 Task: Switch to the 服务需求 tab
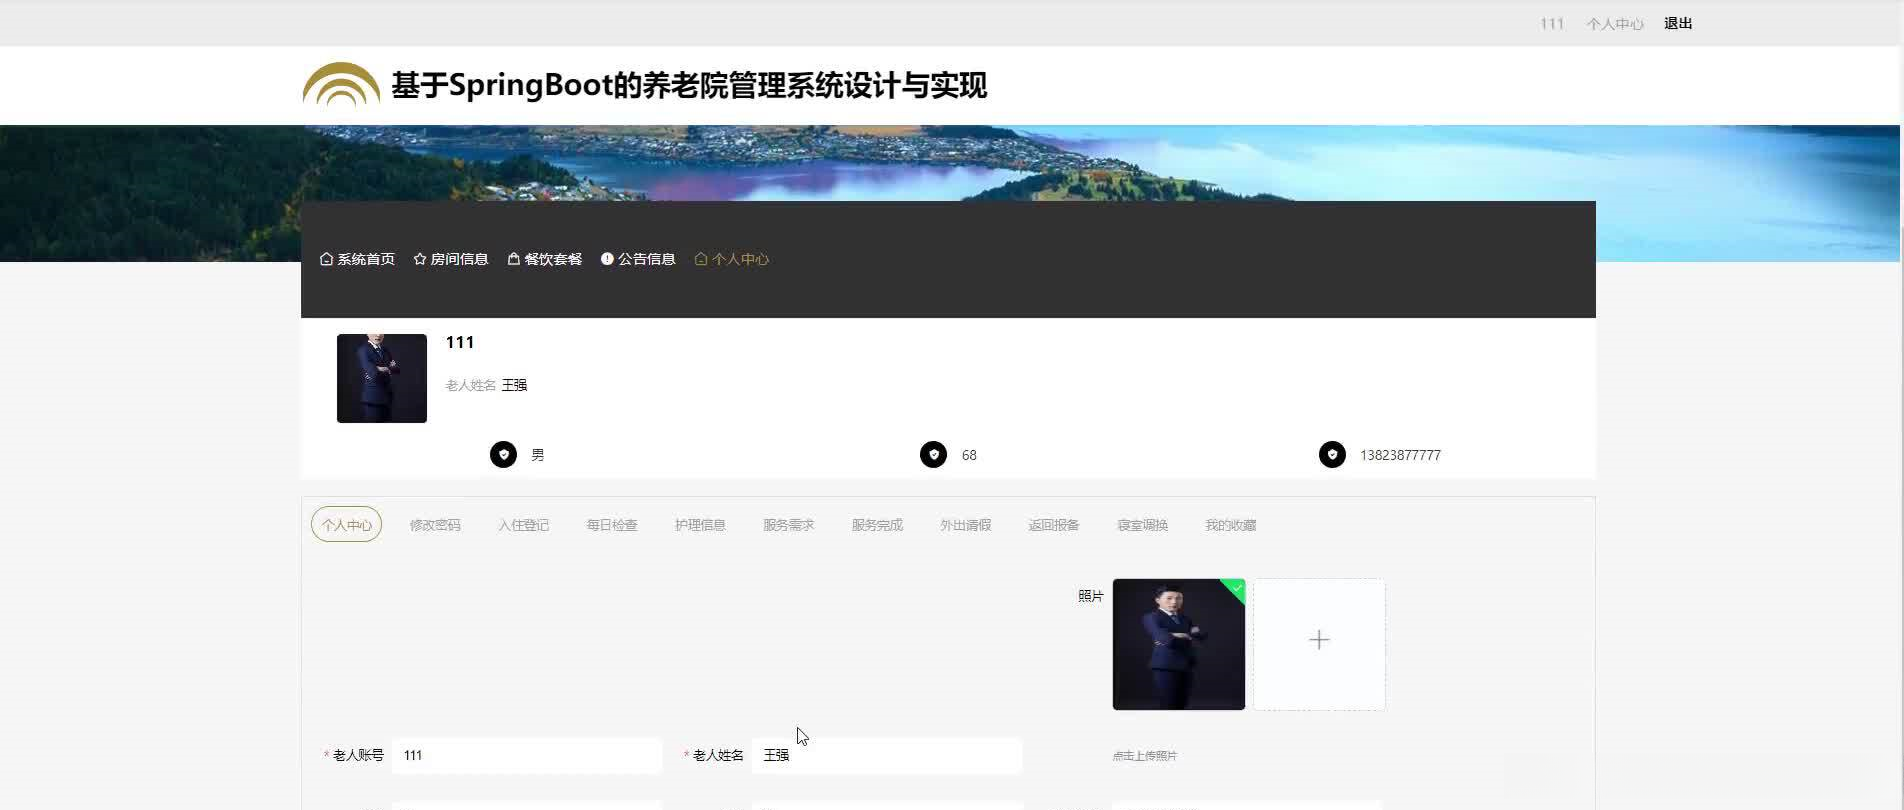tap(788, 525)
